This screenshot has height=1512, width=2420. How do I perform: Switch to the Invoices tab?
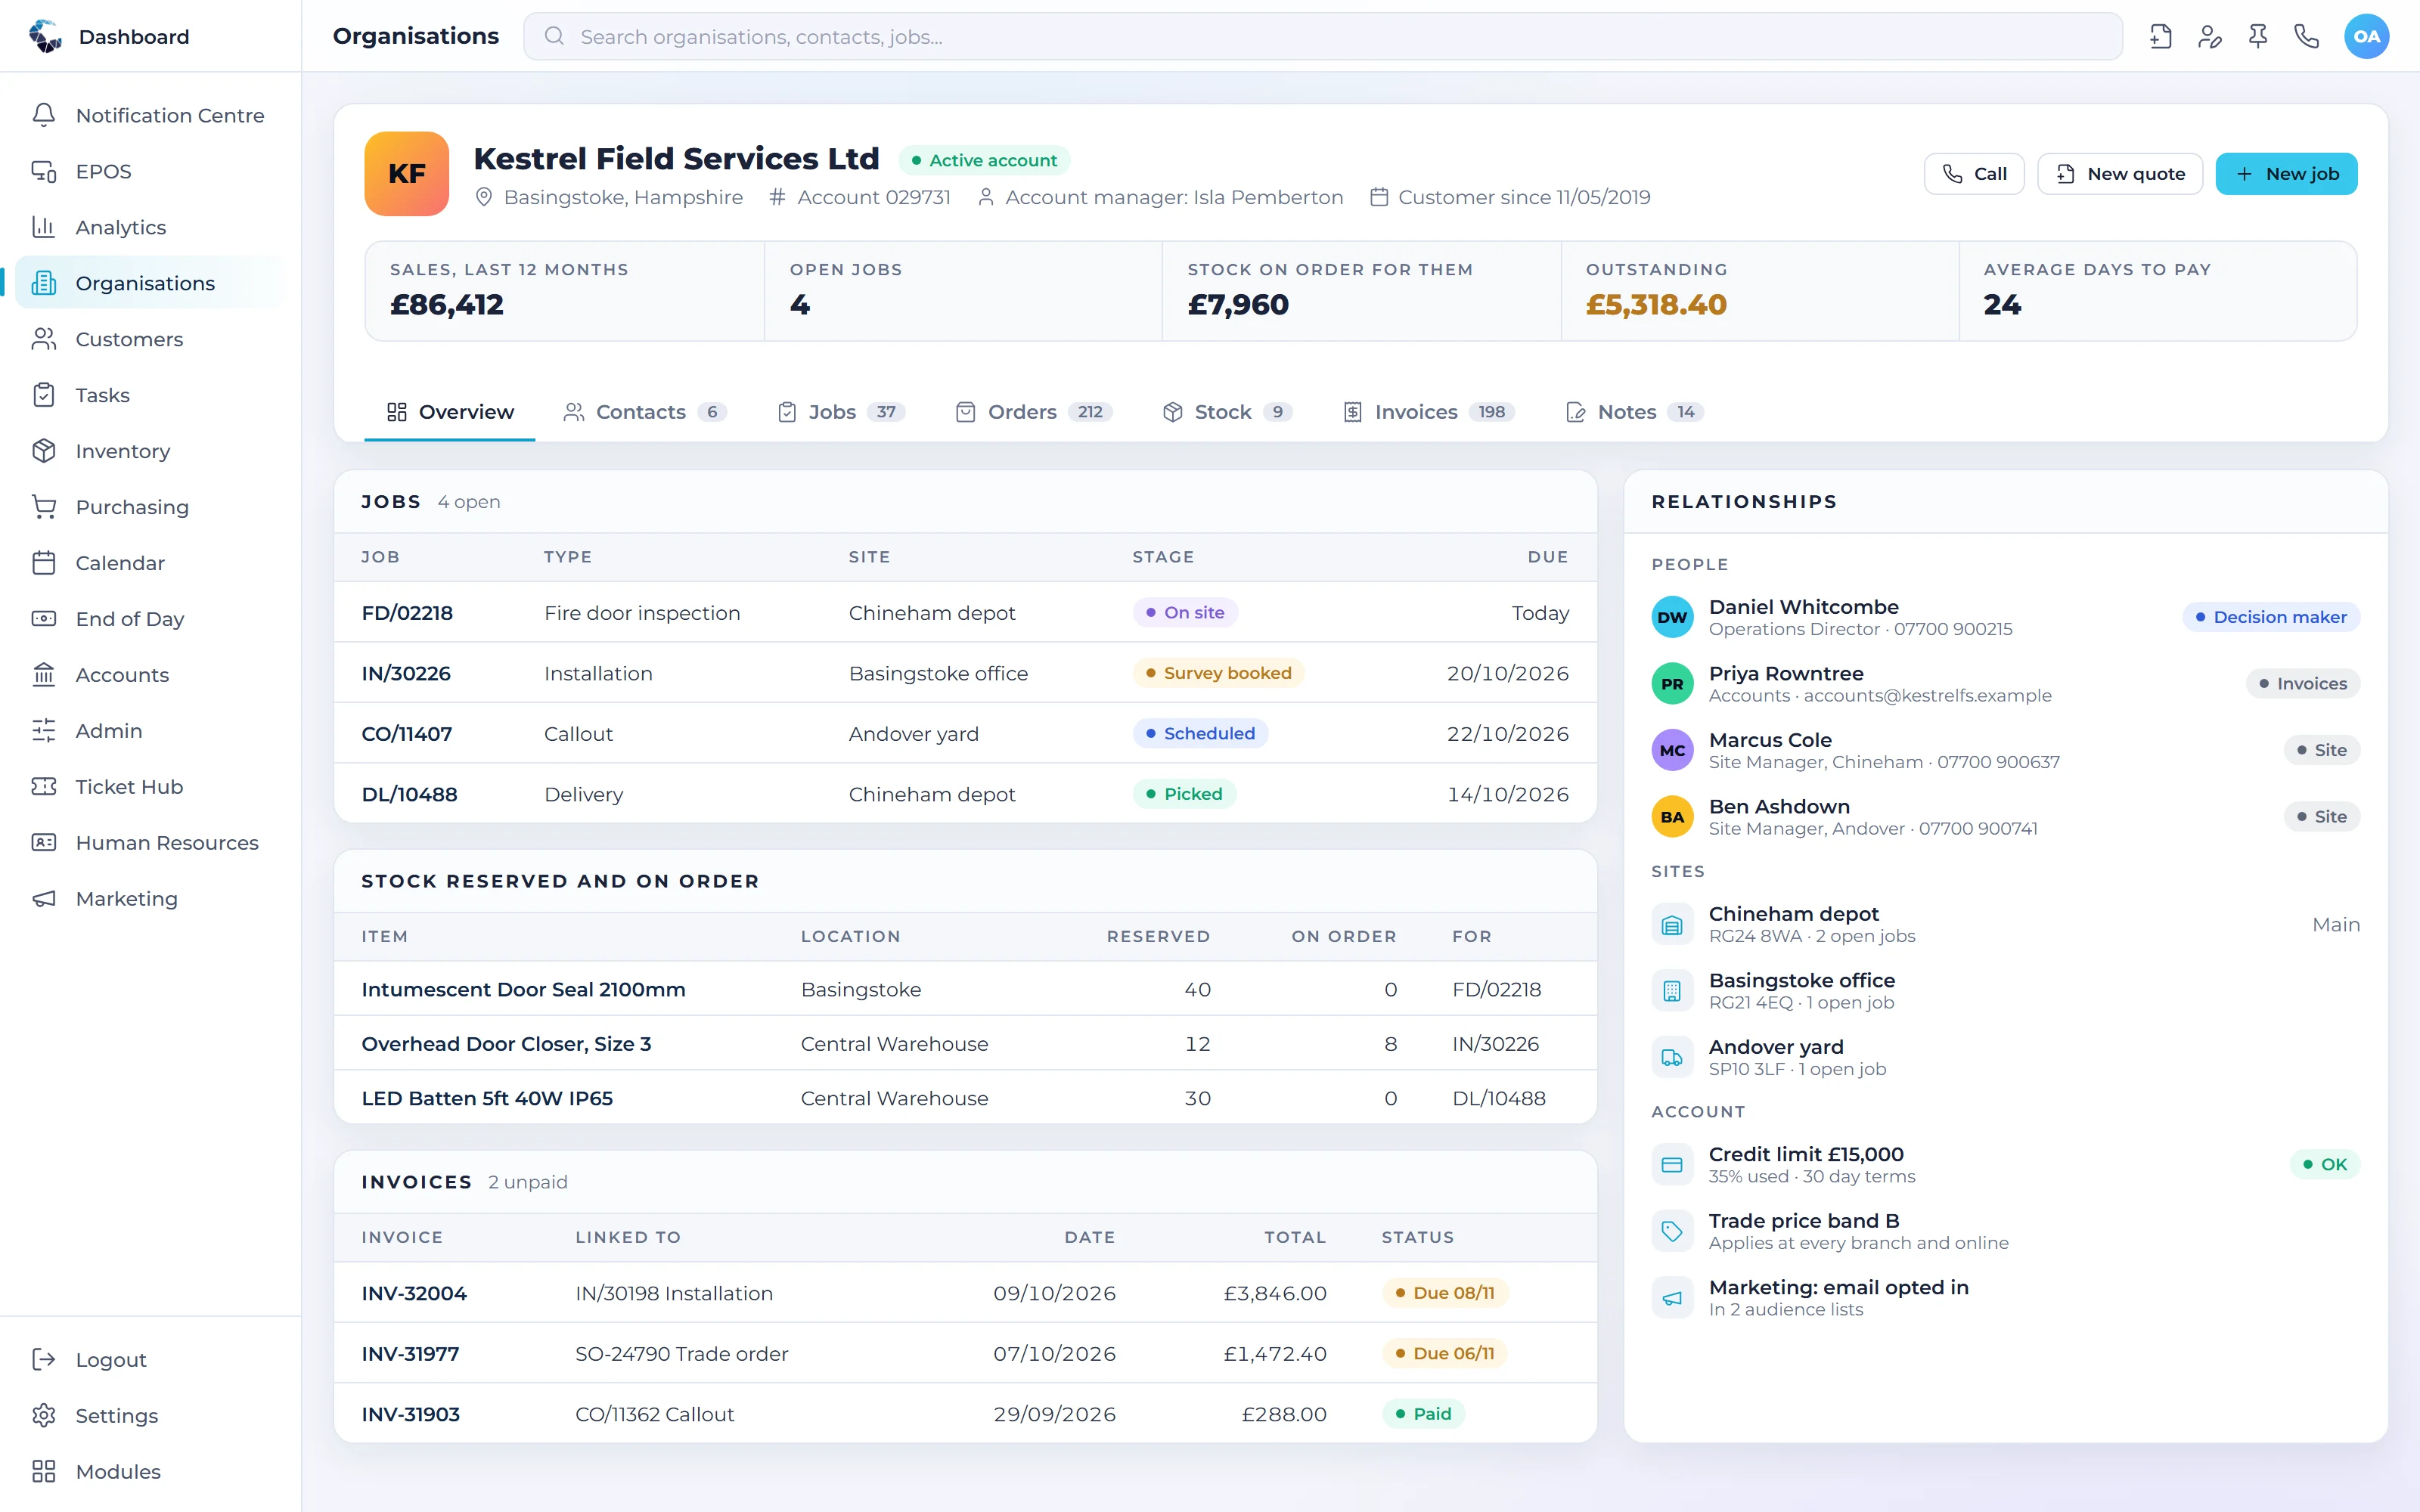[x=1430, y=412]
